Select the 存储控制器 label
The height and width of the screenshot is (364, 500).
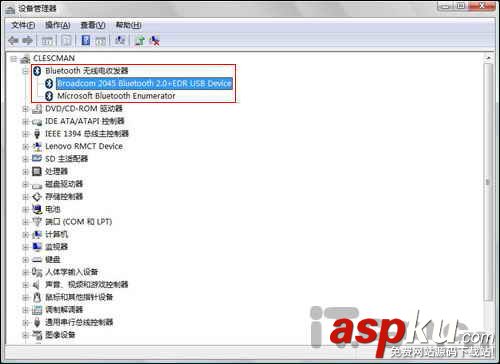pyautogui.click(x=64, y=197)
